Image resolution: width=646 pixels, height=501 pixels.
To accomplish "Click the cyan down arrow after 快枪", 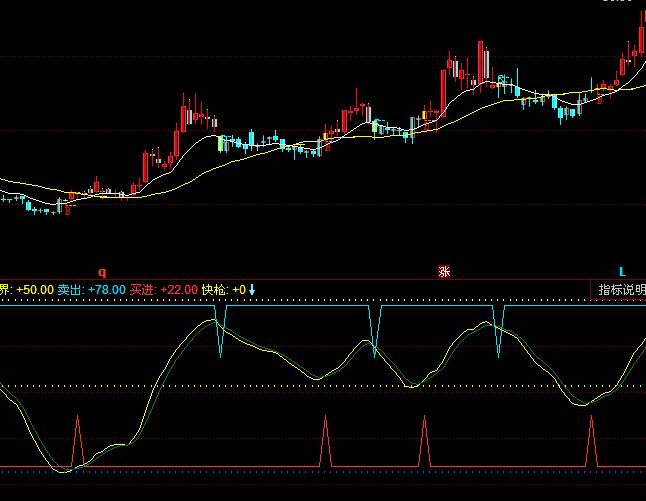I will (x=252, y=290).
